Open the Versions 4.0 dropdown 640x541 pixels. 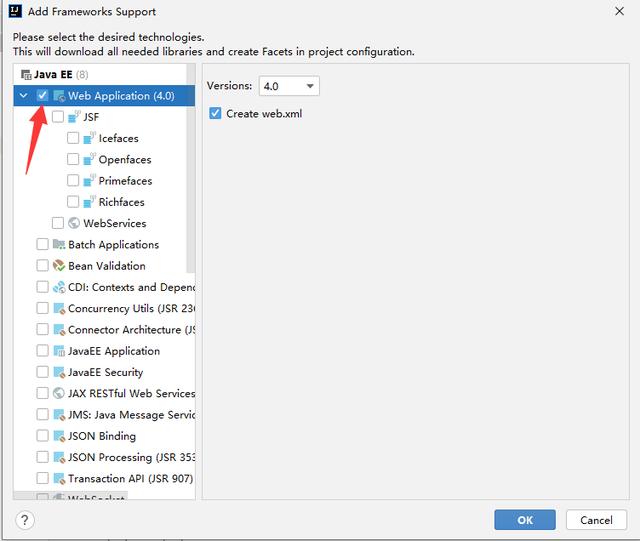(x=289, y=86)
